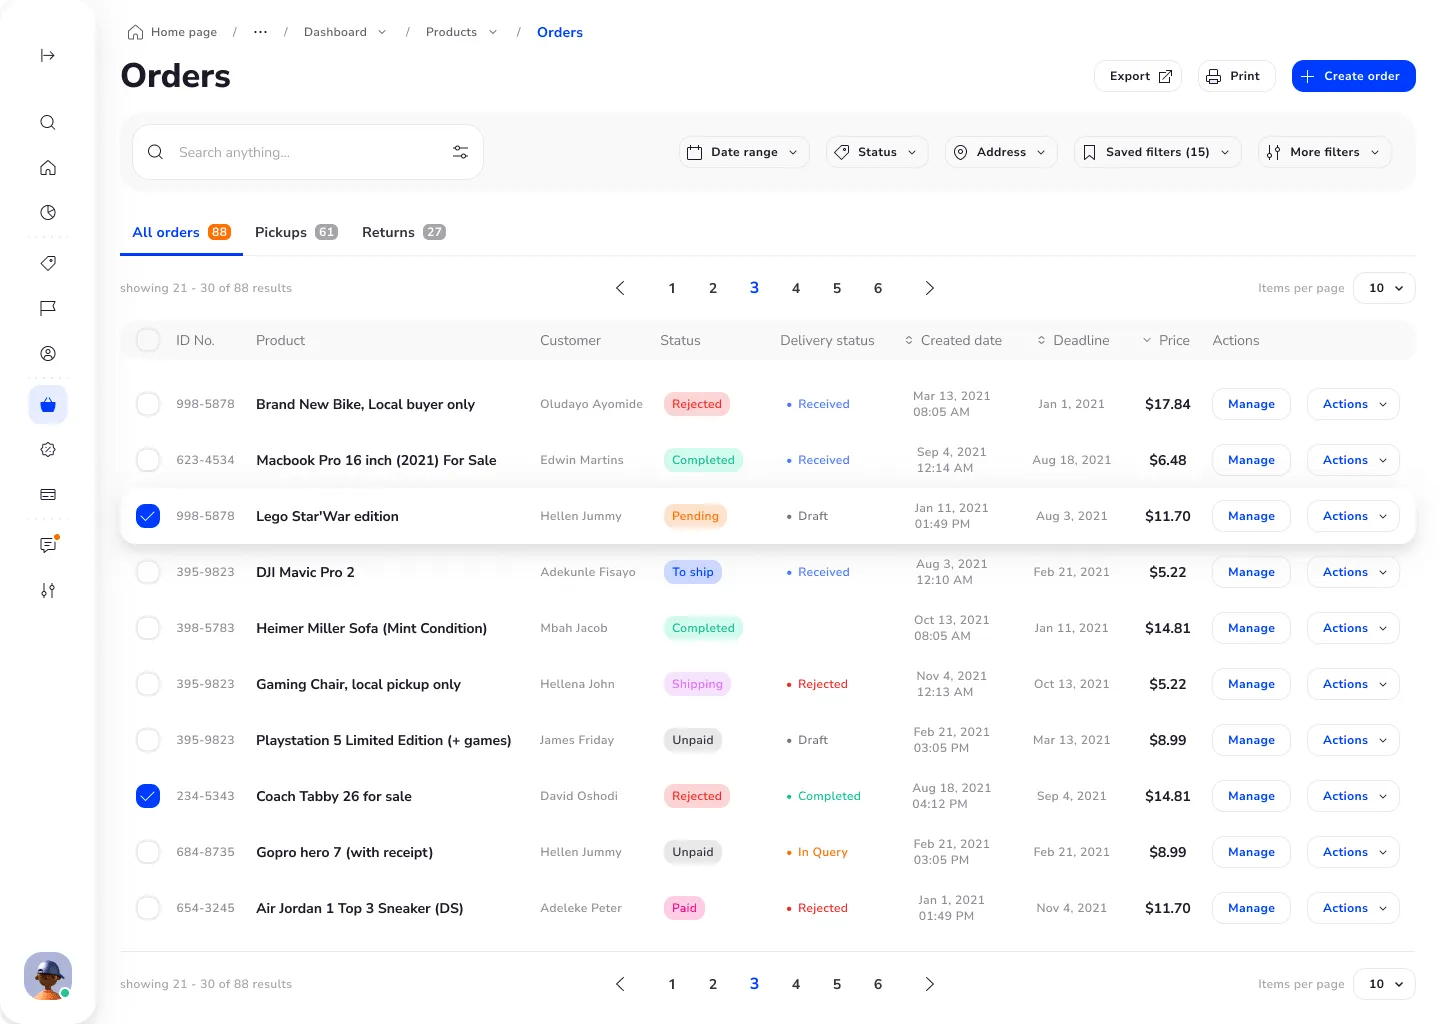Screen dimensions: 1440x1024
Task: Click the filter sliders icon in search box
Action: (460, 152)
